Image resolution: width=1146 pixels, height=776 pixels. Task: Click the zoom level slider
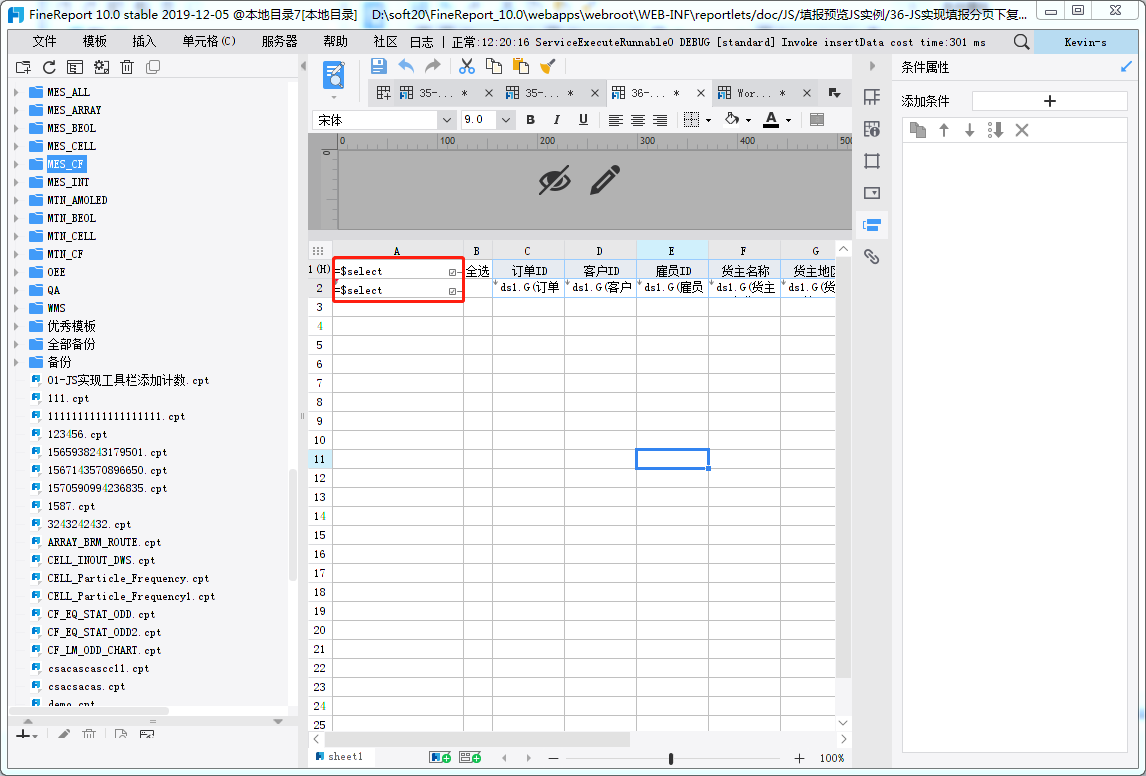tap(671, 758)
